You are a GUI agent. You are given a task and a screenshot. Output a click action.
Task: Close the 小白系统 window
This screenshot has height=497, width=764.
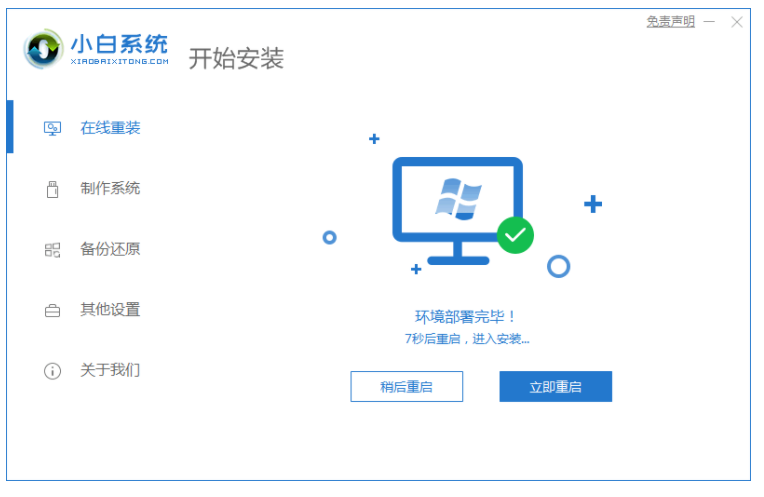coord(737,22)
